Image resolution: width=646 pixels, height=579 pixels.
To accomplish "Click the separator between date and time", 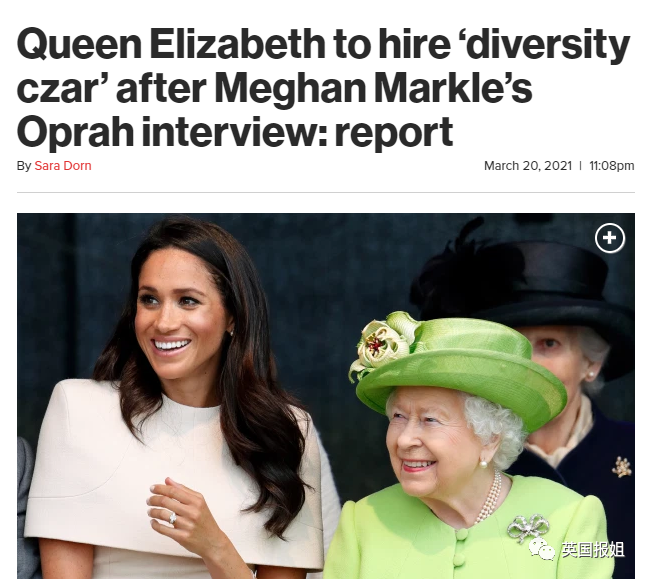I will coord(580,166).
